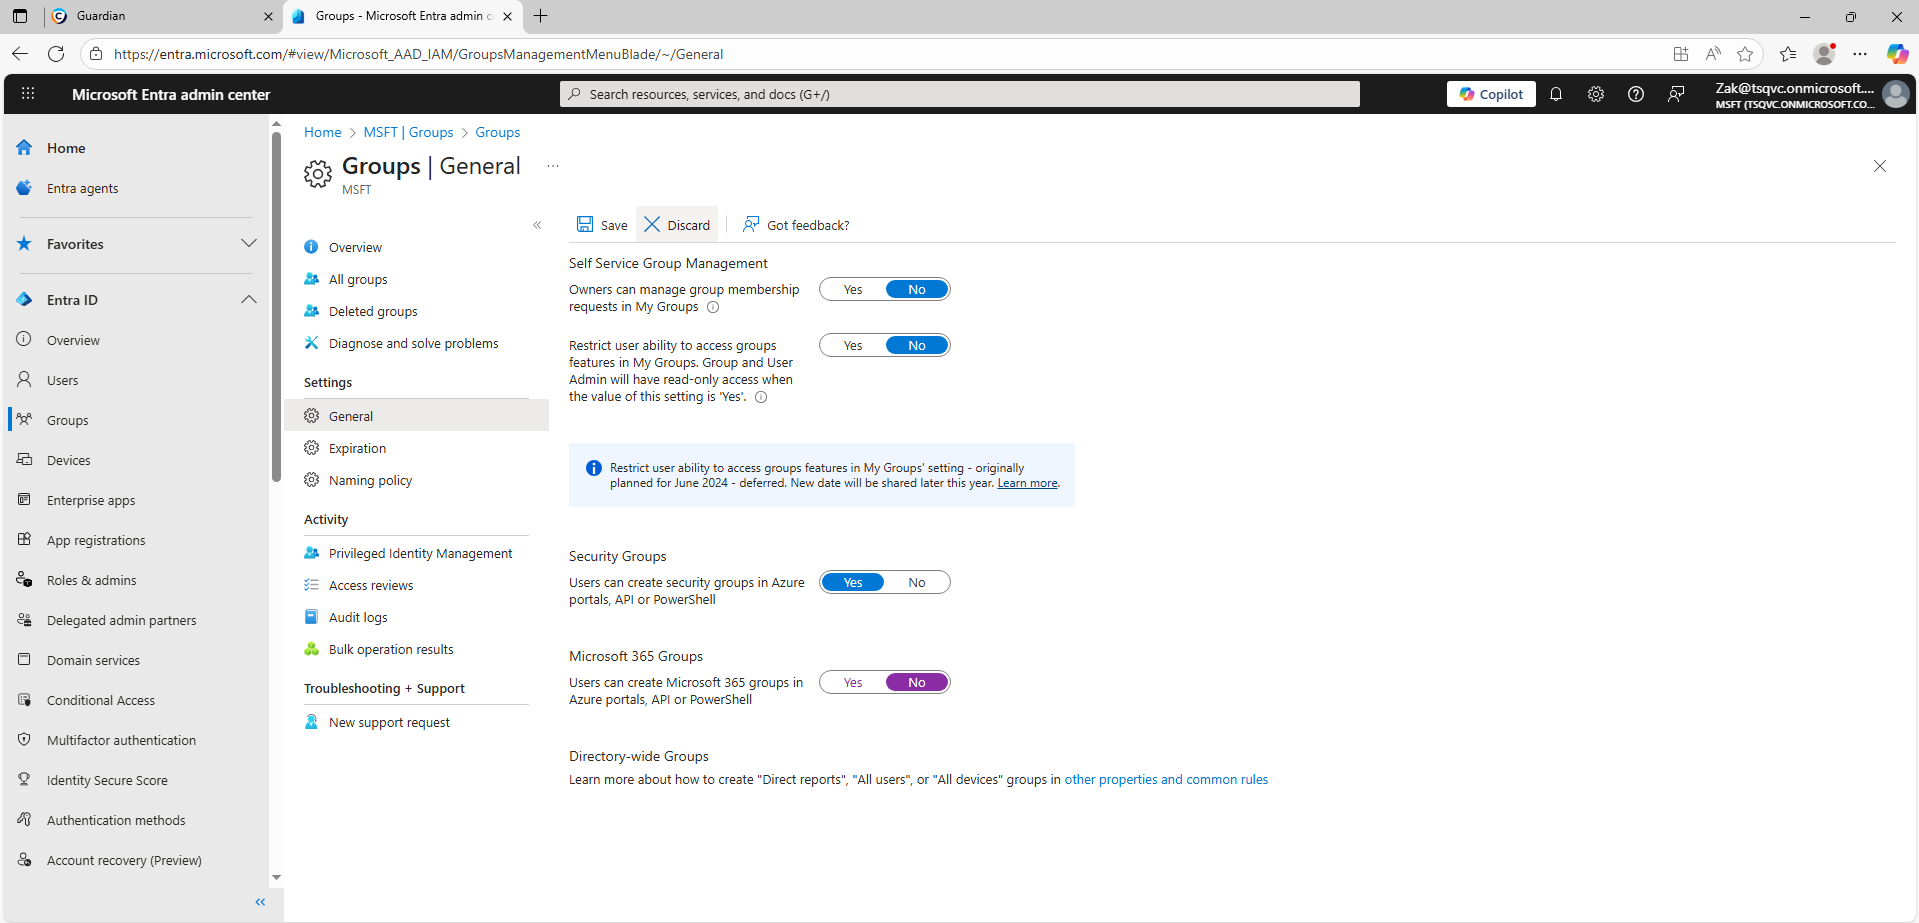1919x923 pixels.
Task: Open the Expiration settings page
Action: 357,449
